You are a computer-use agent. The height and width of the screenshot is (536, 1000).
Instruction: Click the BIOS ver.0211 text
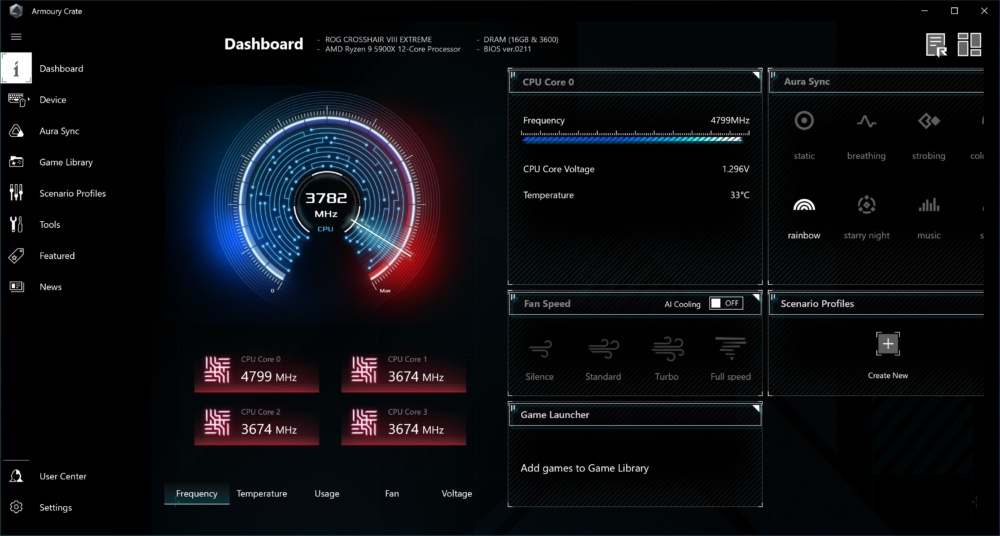(x=508, y=48)
